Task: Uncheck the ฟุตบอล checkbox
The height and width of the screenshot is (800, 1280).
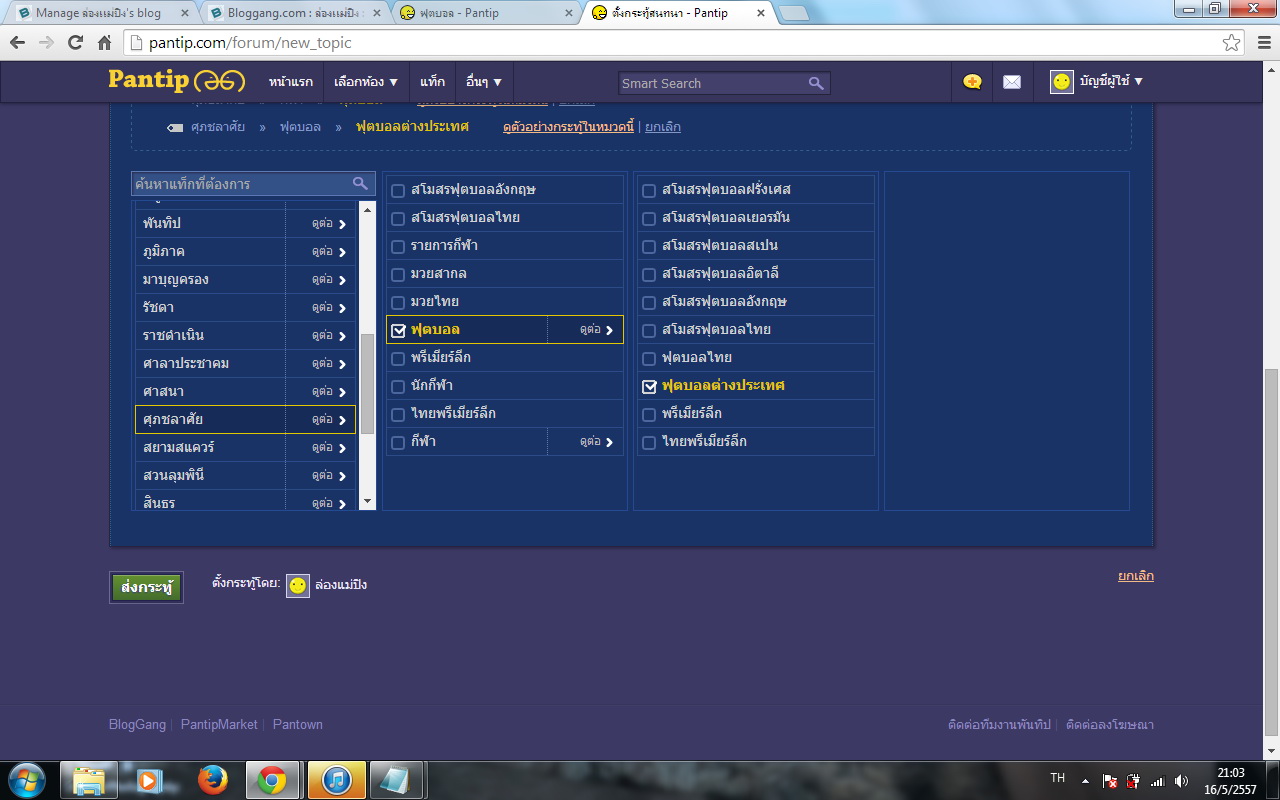Action: click(398, 330)
